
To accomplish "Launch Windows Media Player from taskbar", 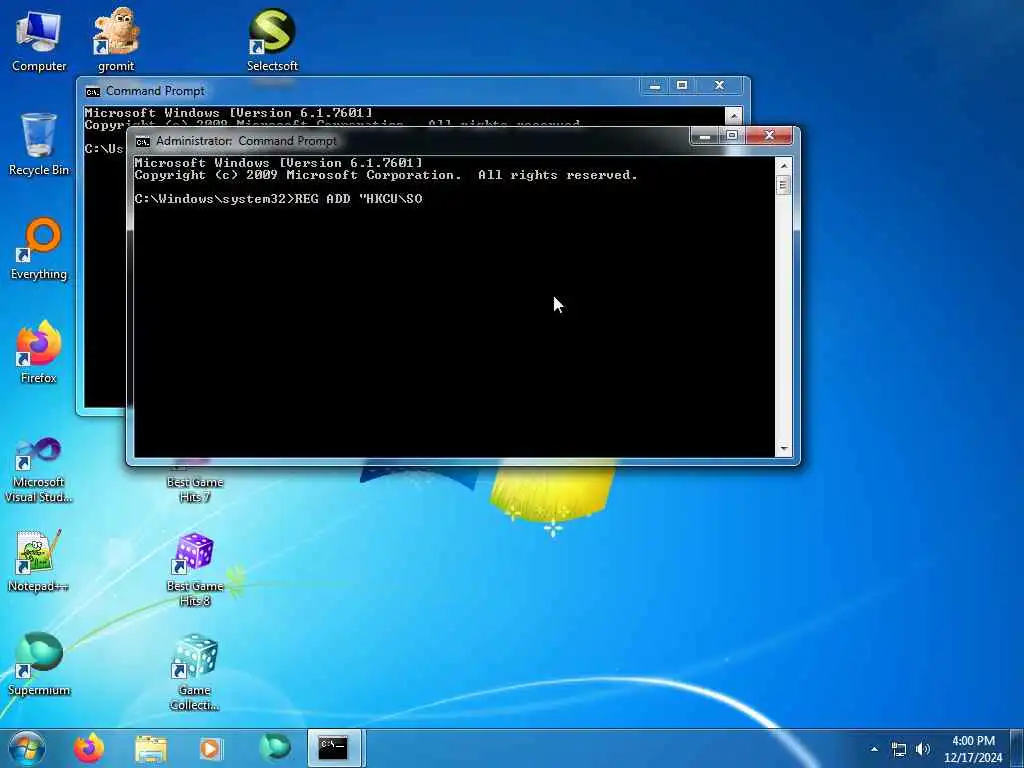I will 210,748.
